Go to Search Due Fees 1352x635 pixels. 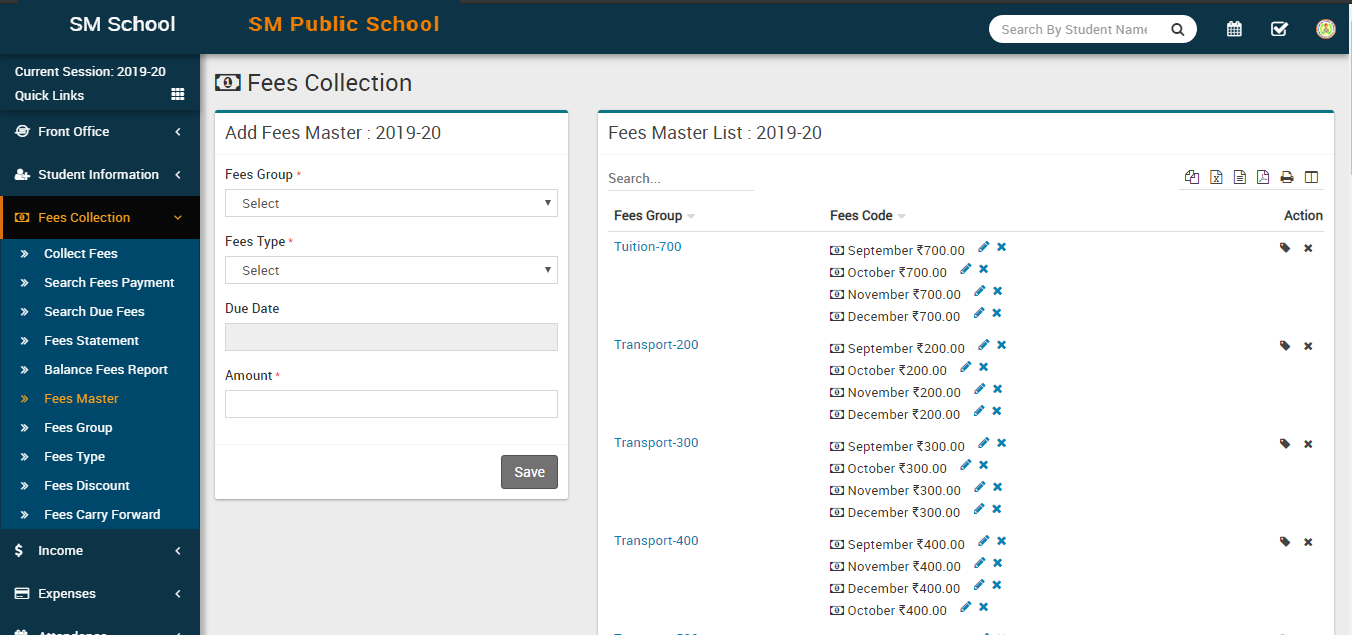[94, 311]
